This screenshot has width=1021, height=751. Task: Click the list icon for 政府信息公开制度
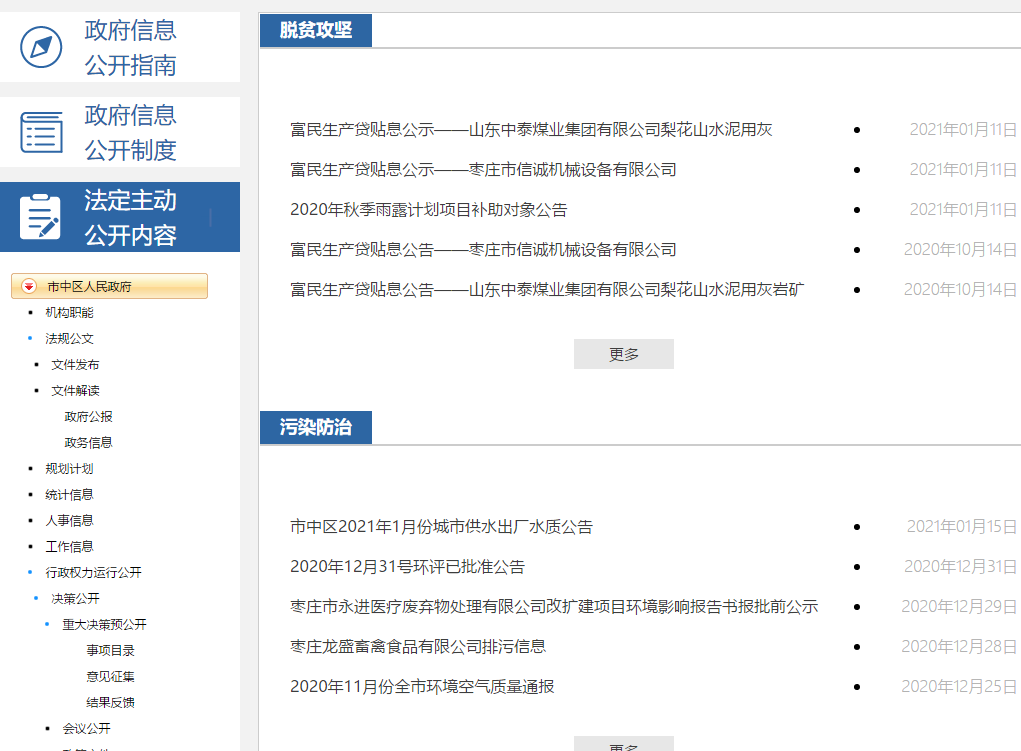(41, 132)
